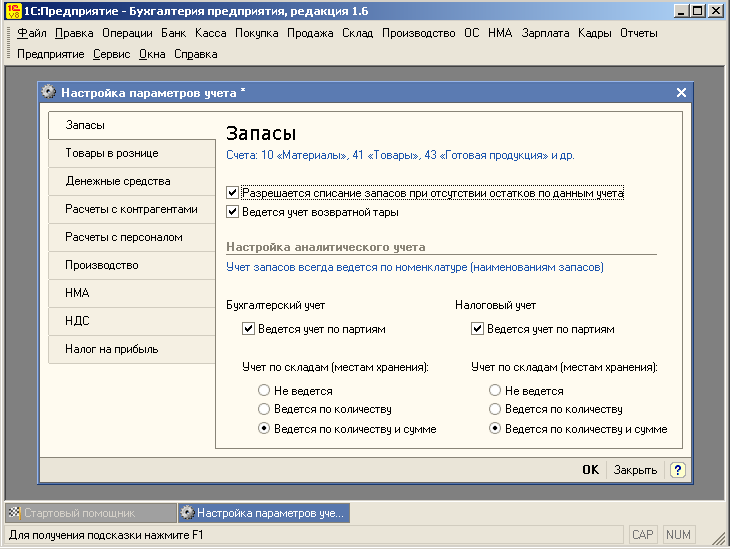The width and height of the screenshot is (730, 549).
Task: Switch to Налог на прибыль tab
Action: (x=132, y=349)
